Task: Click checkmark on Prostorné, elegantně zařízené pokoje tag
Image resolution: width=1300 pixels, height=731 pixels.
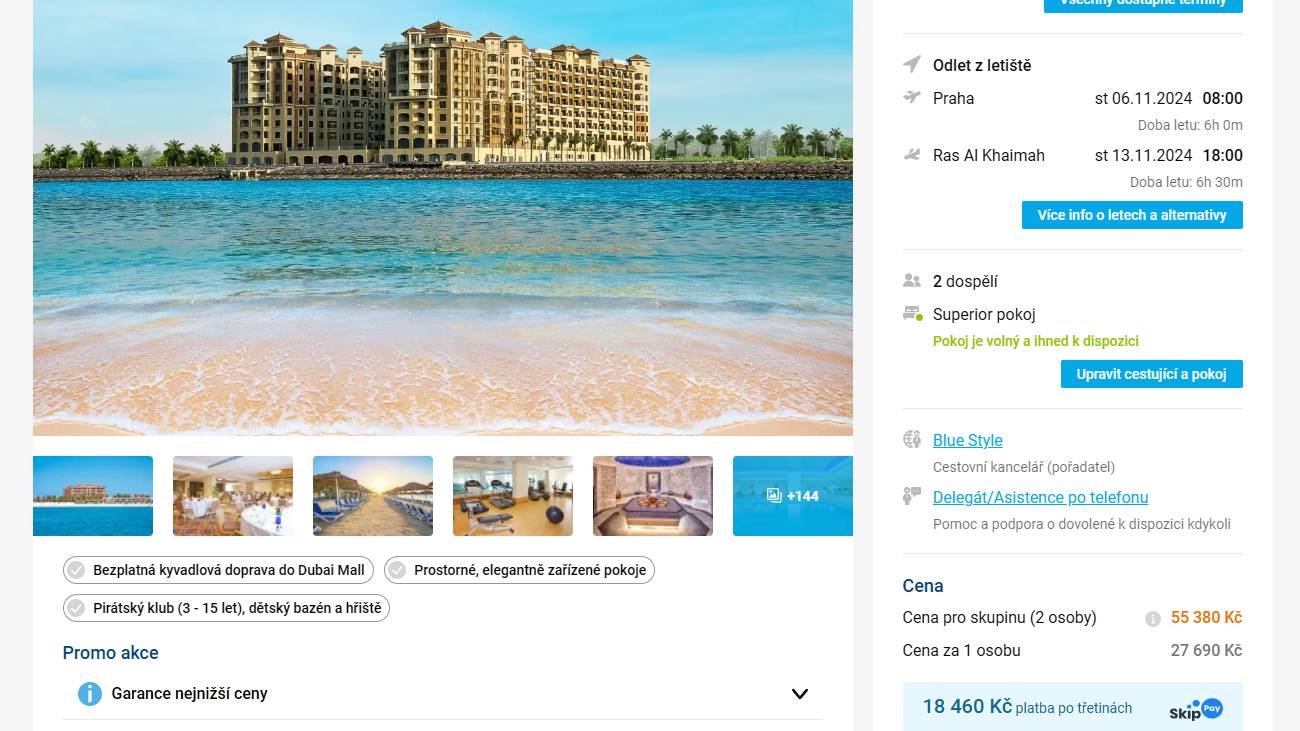Action: click(397, 570)
